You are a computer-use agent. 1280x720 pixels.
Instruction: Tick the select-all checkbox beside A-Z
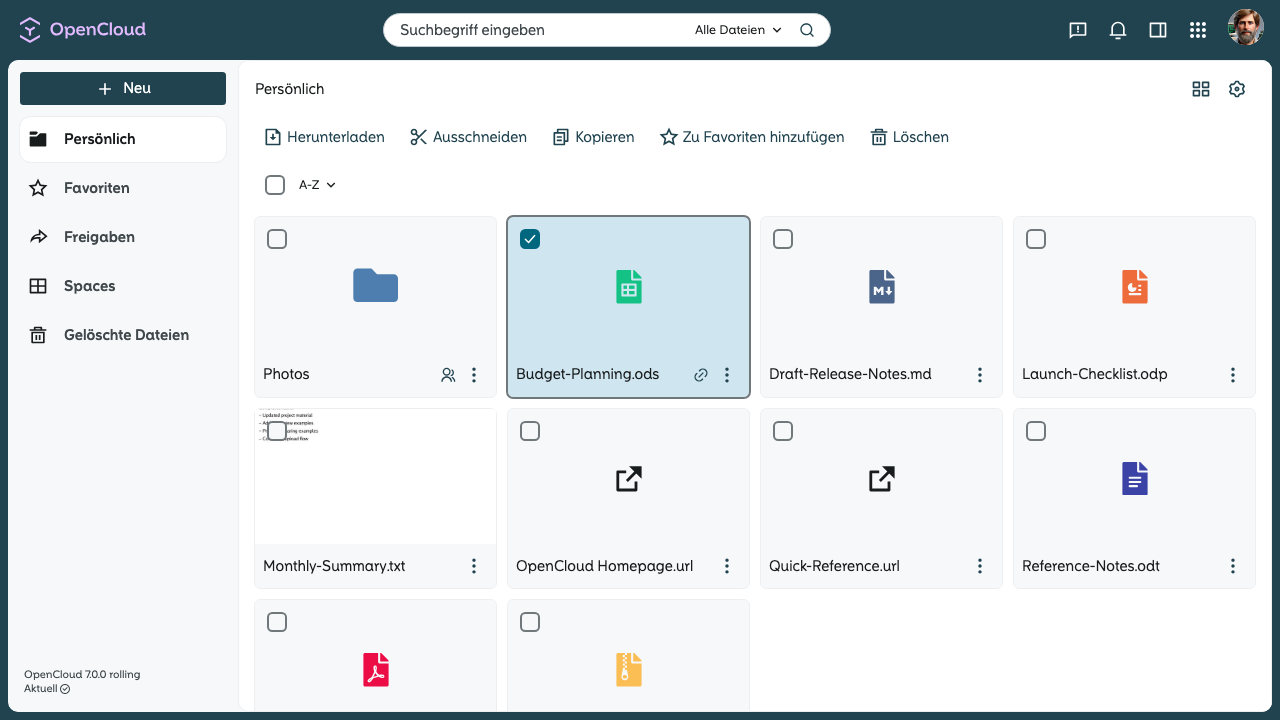(x=275, y=185)
